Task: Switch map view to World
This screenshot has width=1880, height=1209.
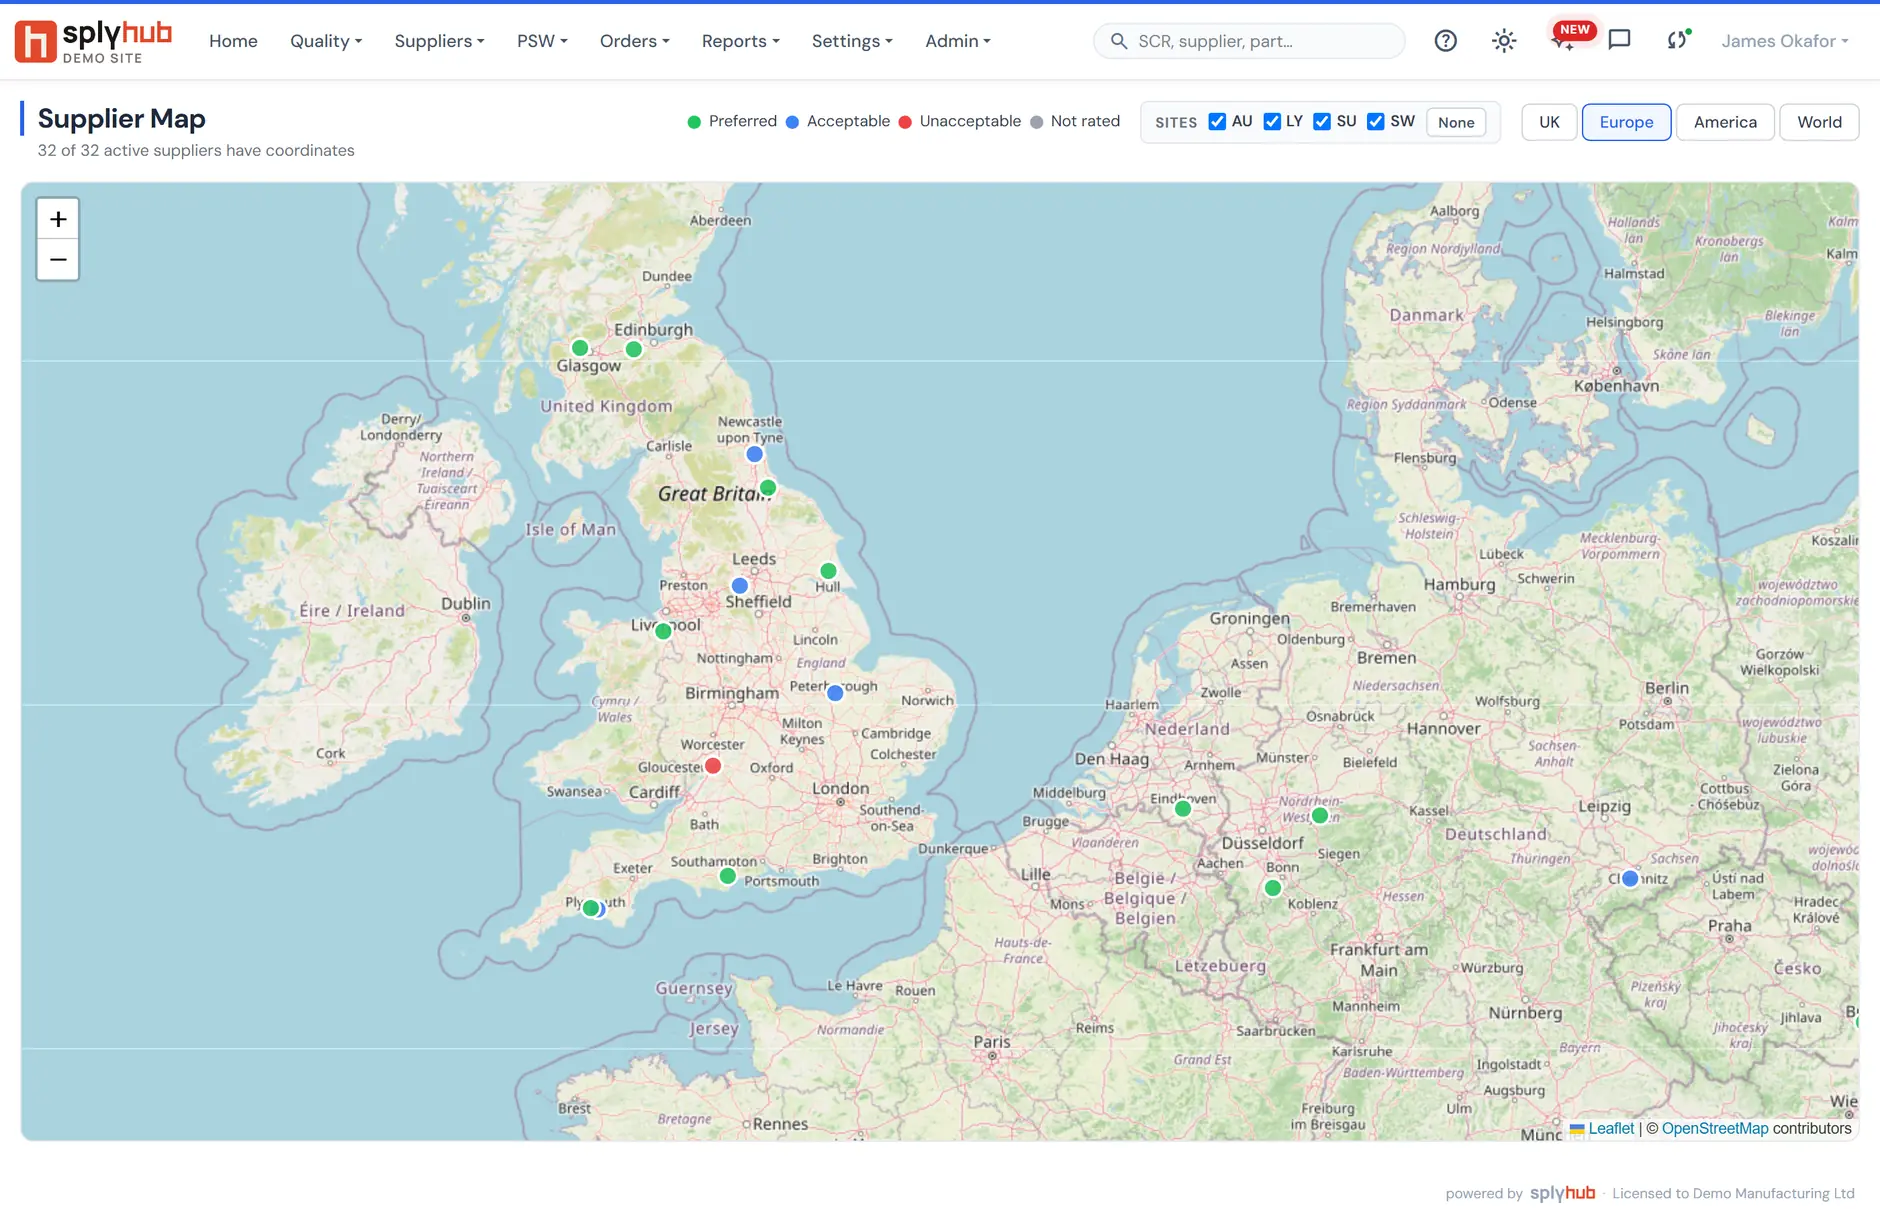Action: [1819, 122]
